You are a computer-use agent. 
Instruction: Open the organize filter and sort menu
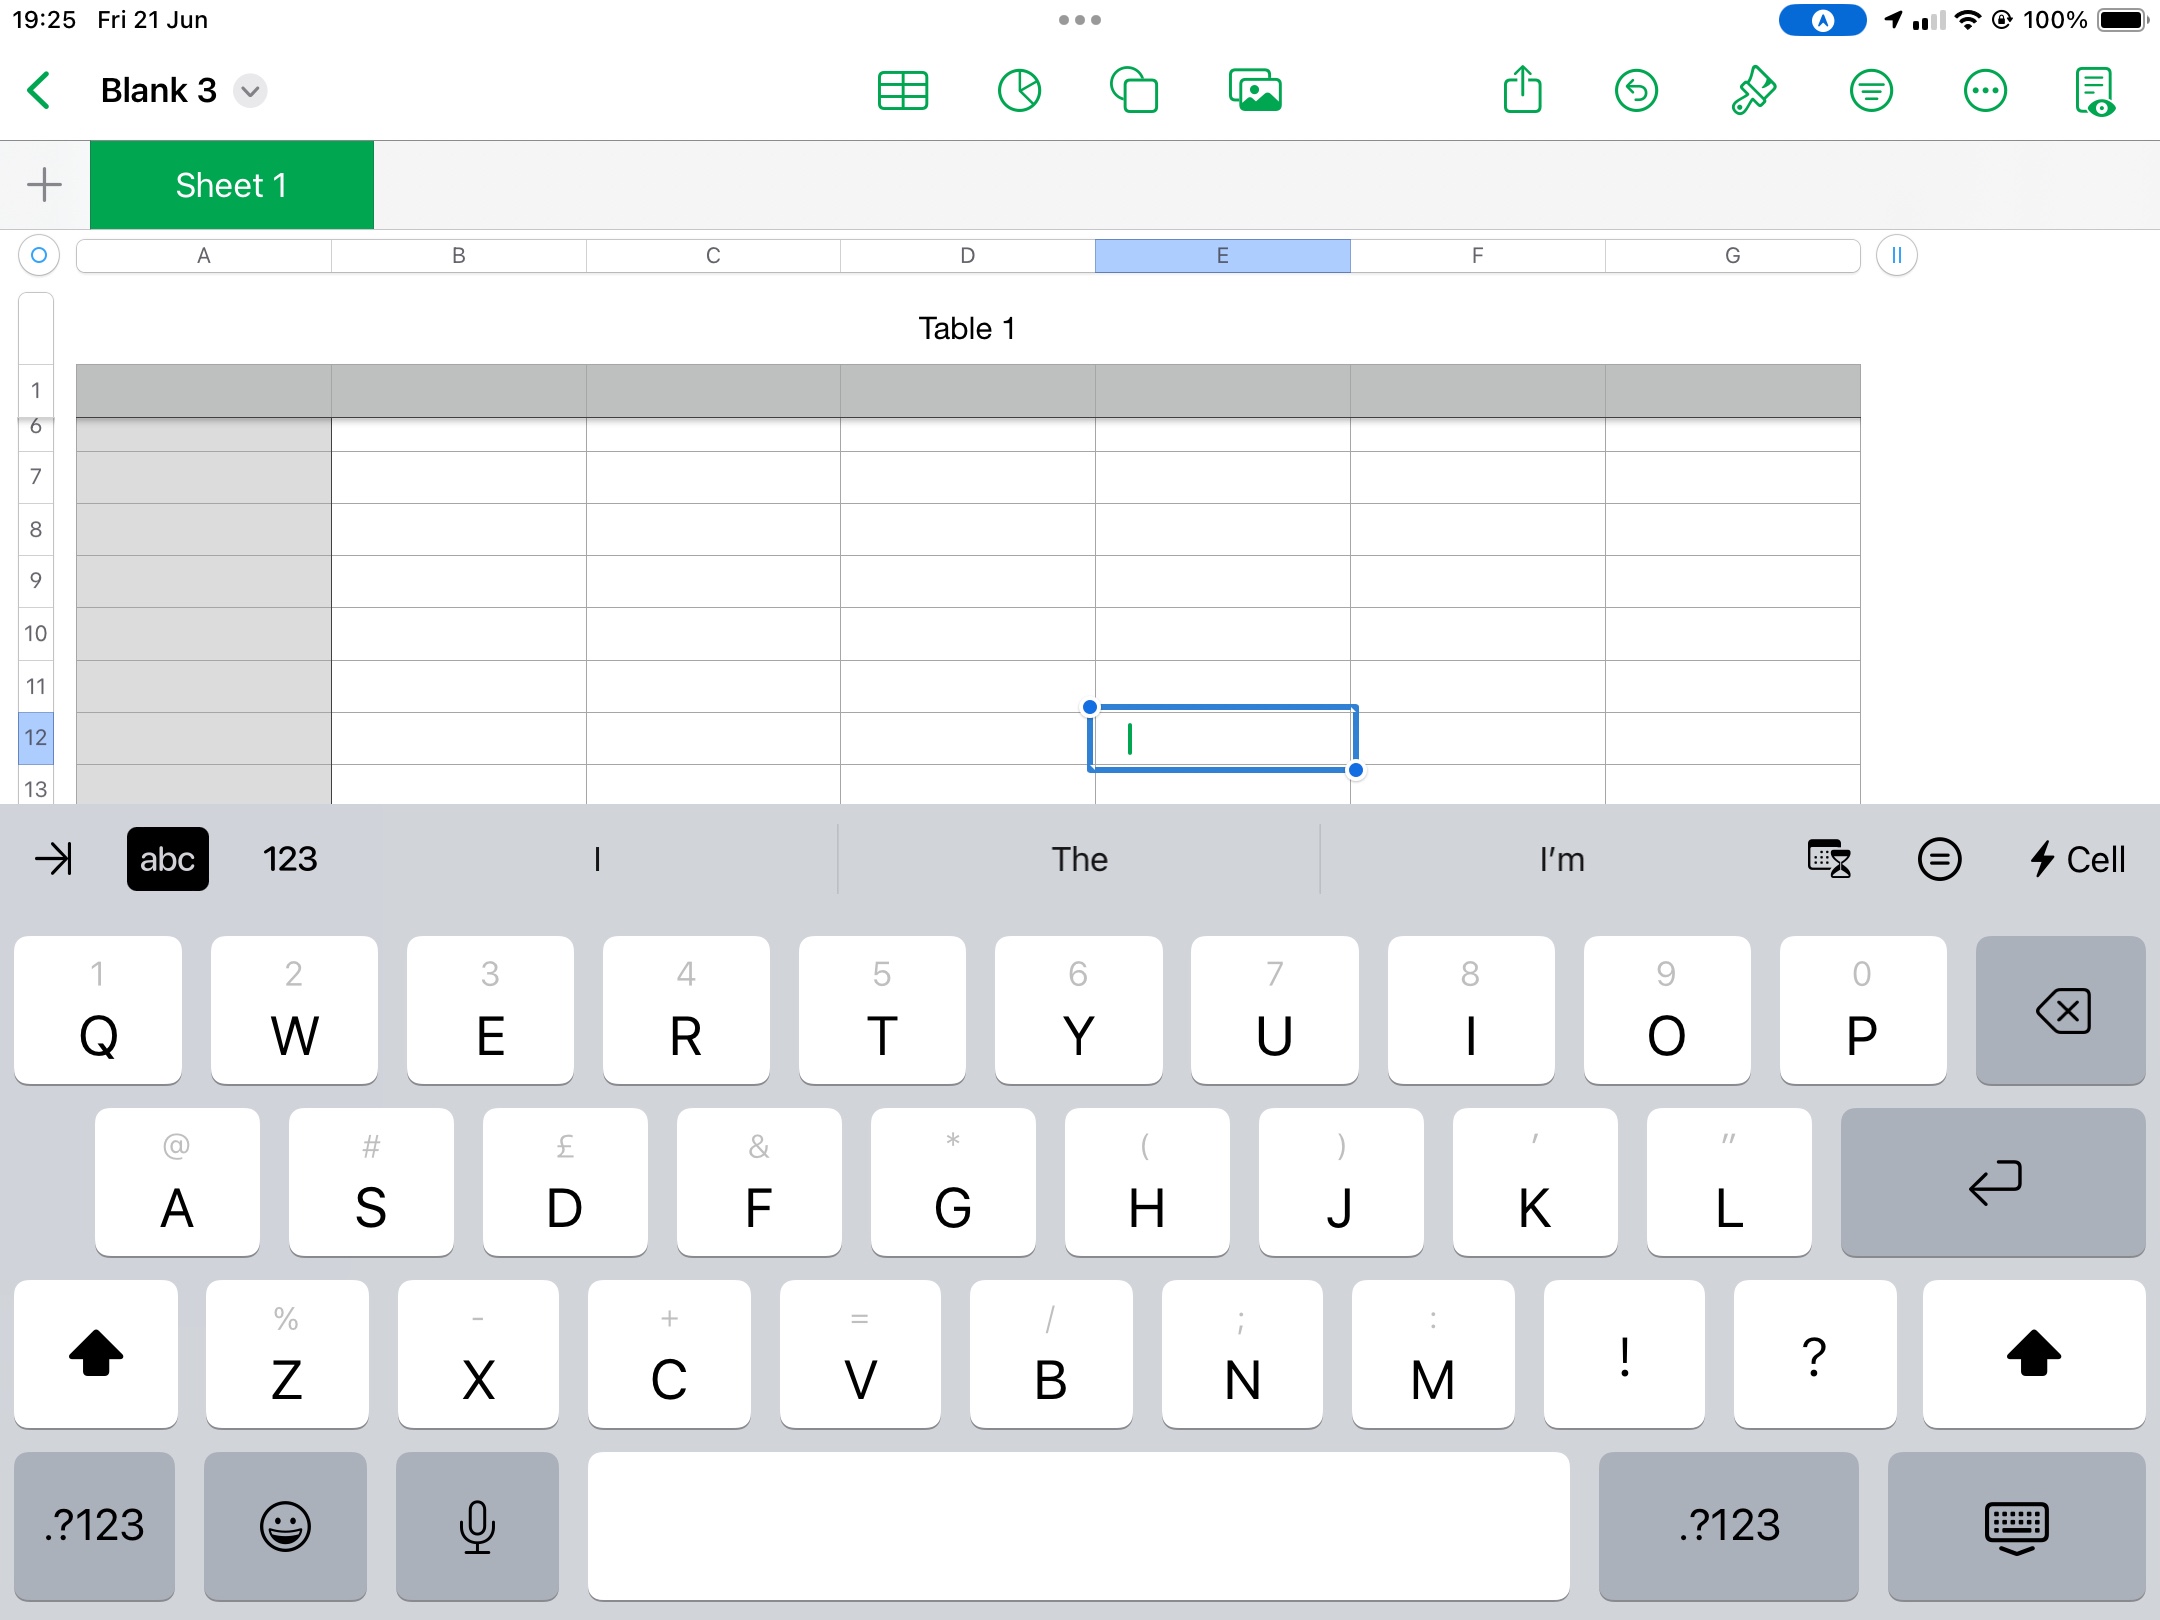click(1870, 91)
